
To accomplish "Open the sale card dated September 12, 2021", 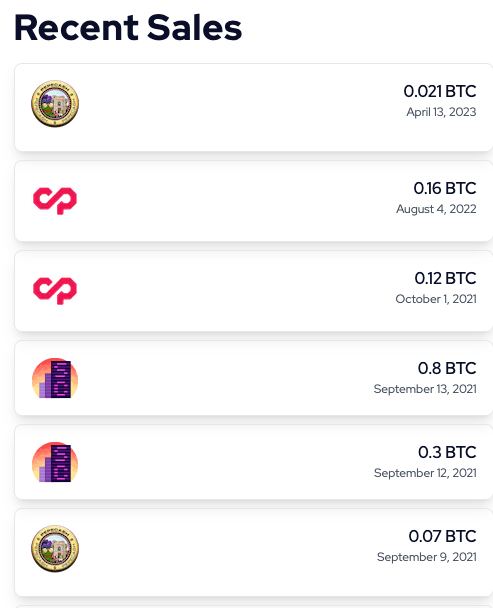I will (254, 462).
